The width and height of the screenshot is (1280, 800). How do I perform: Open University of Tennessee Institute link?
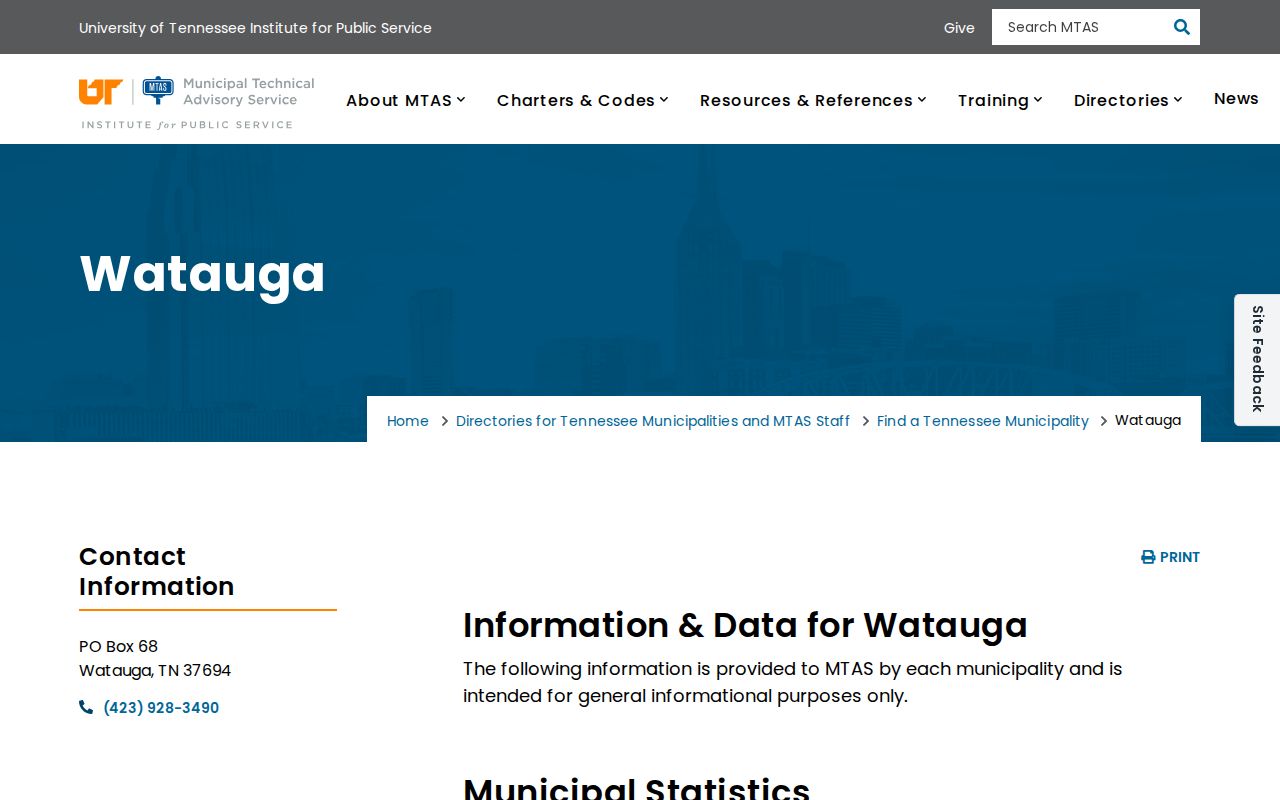(x=255, y=28)
